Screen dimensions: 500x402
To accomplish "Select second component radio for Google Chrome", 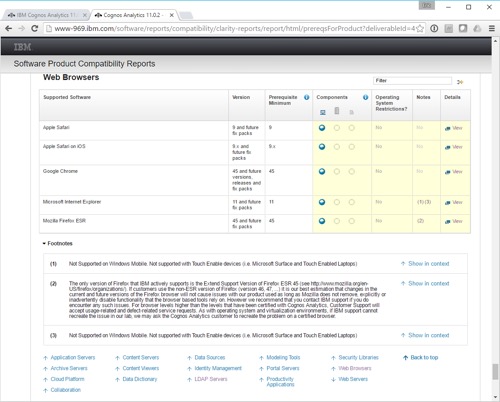I will click(x=337, y=171).
